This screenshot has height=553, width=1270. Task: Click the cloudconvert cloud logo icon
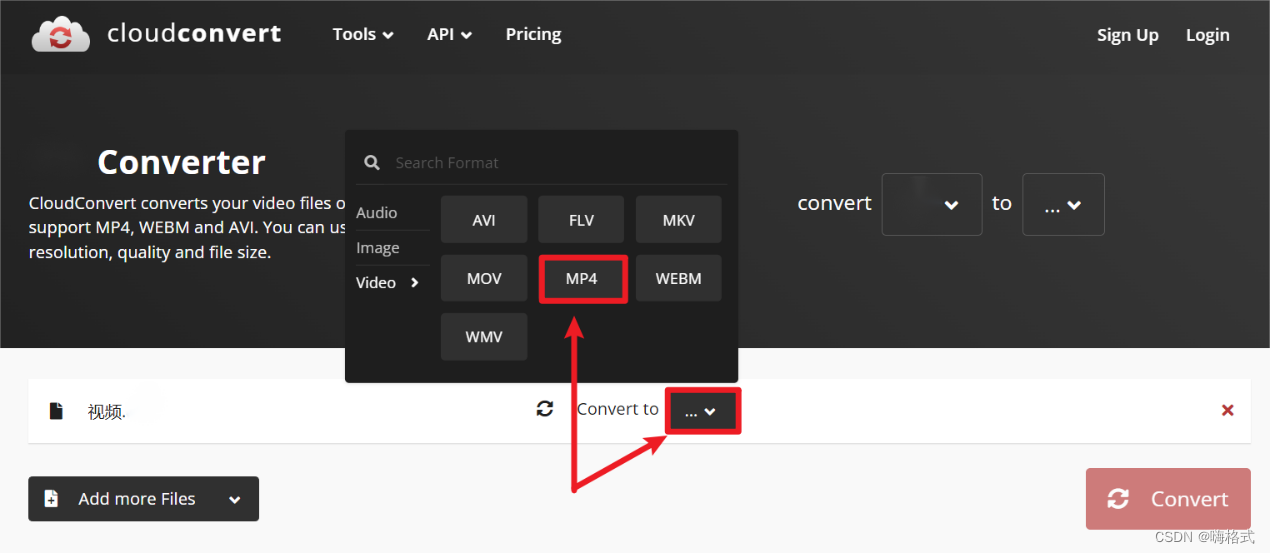click(x=61, y=34)
